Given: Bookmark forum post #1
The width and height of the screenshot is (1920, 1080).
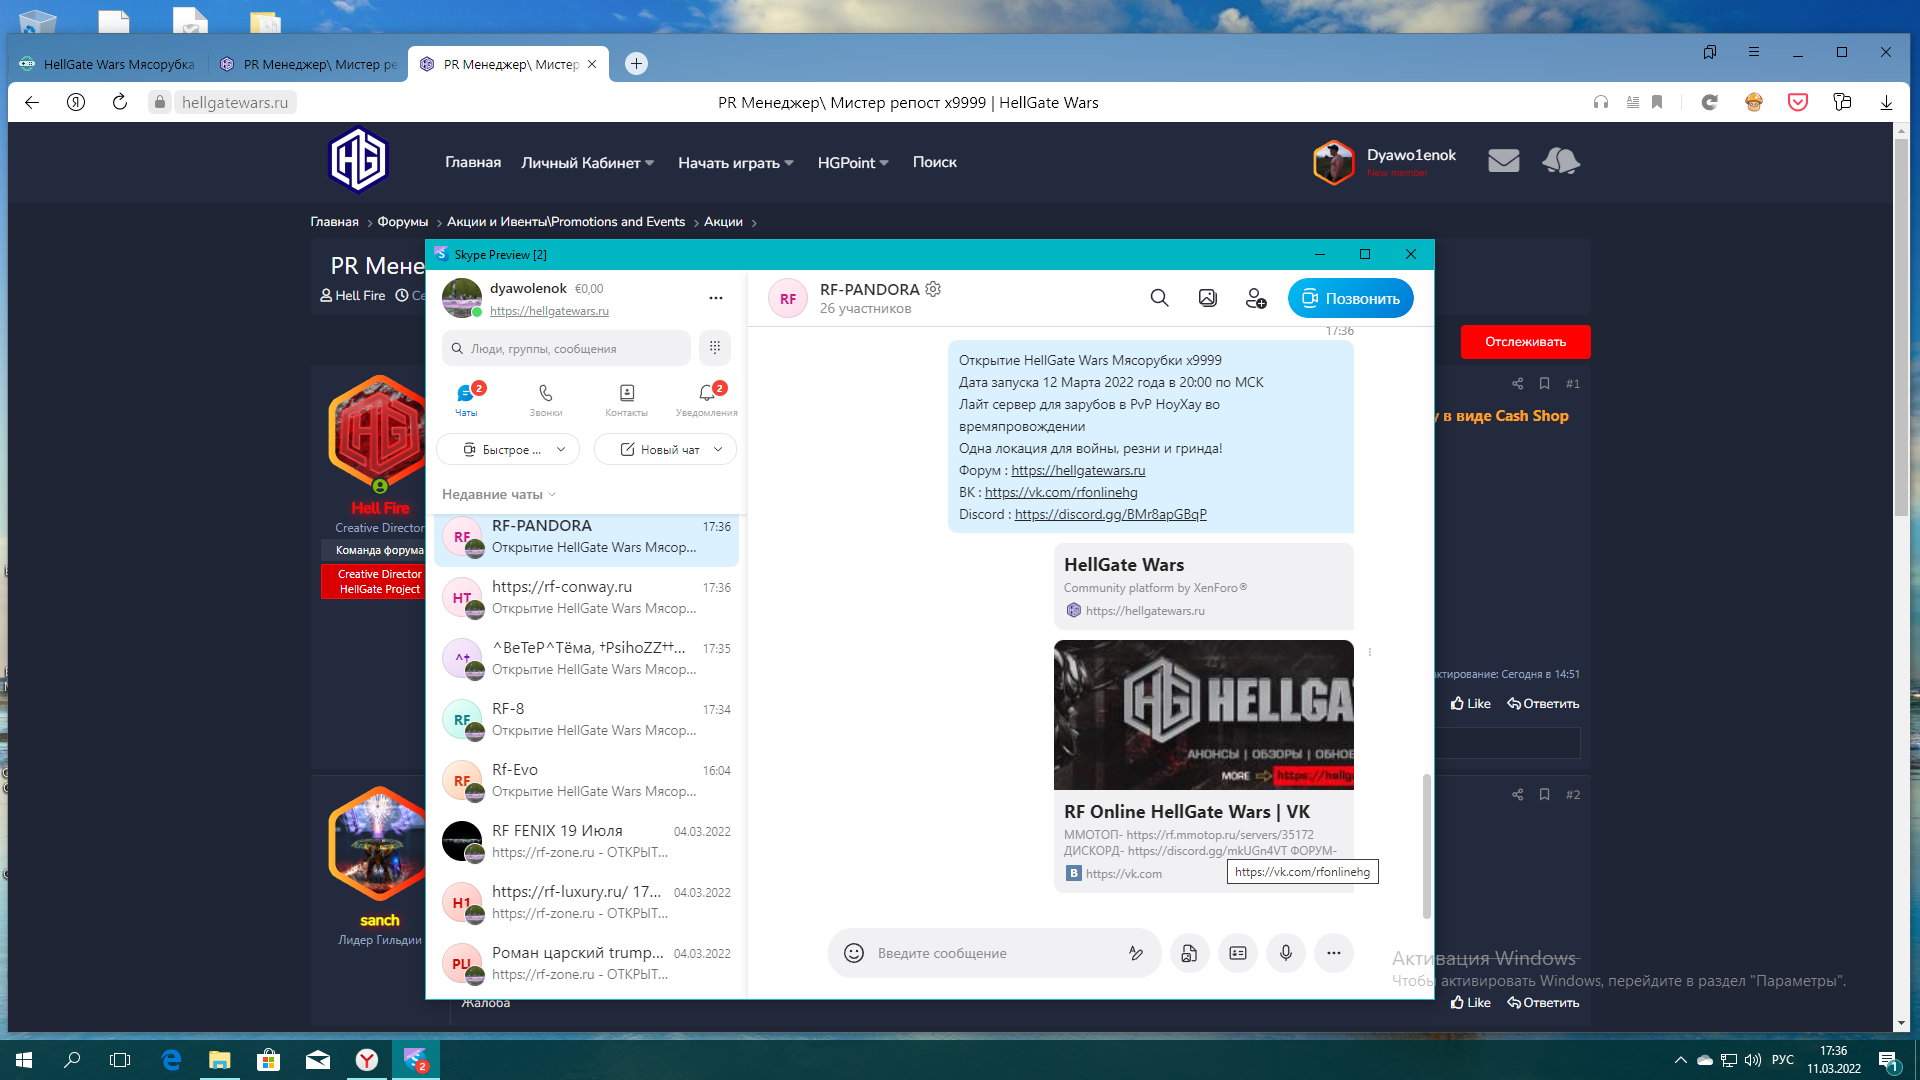Looking at the screenshot, I should click(1545, 383).
